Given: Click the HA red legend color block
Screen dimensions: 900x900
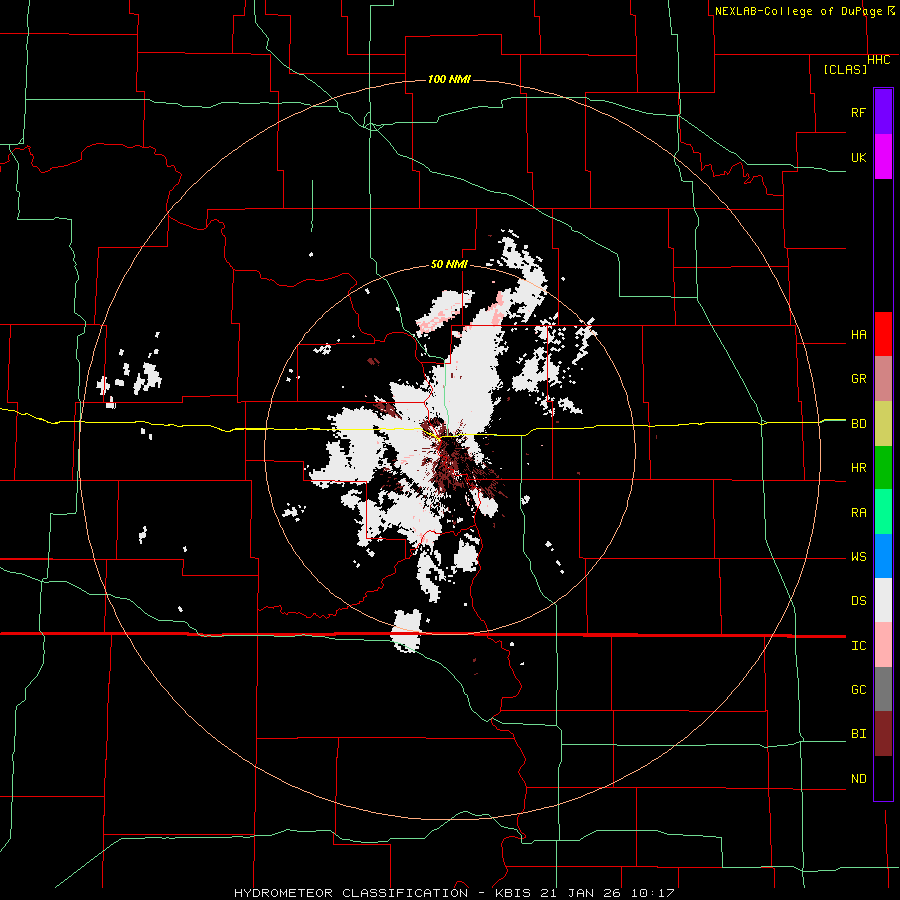Looking at the screenshot, I should [883, 334].
